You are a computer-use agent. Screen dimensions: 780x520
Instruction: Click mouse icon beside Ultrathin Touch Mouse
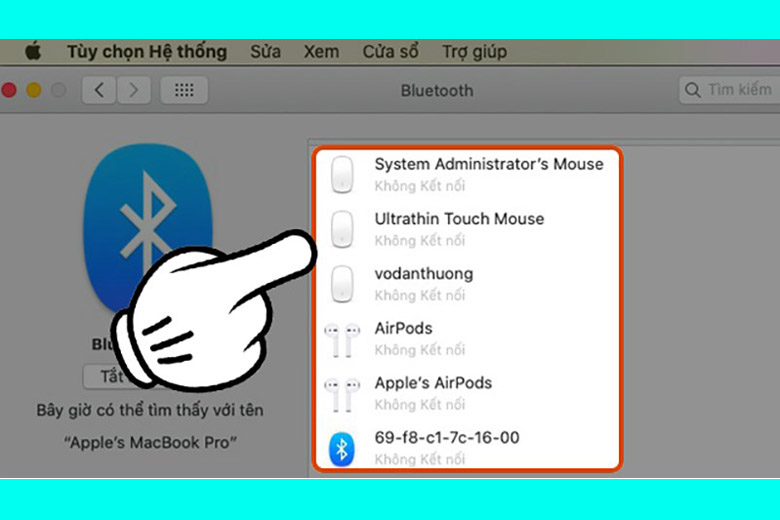click(x=342, y=229)
